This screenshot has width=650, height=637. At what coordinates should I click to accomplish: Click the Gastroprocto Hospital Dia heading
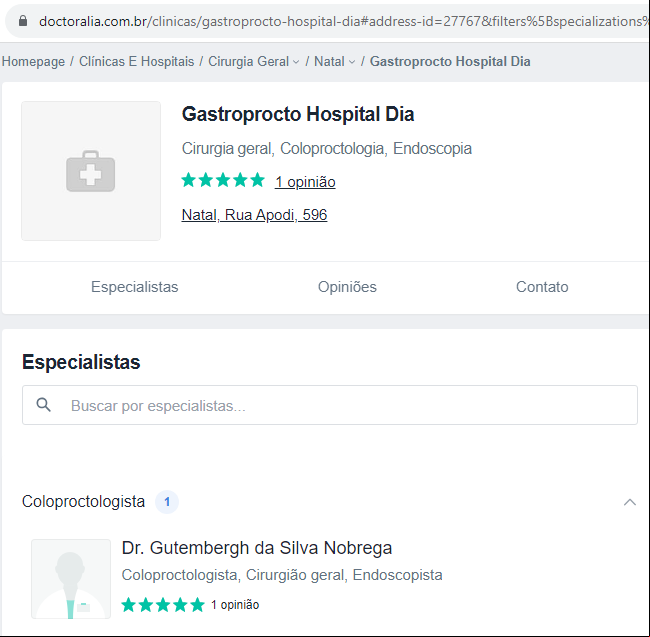coord(298,114)
